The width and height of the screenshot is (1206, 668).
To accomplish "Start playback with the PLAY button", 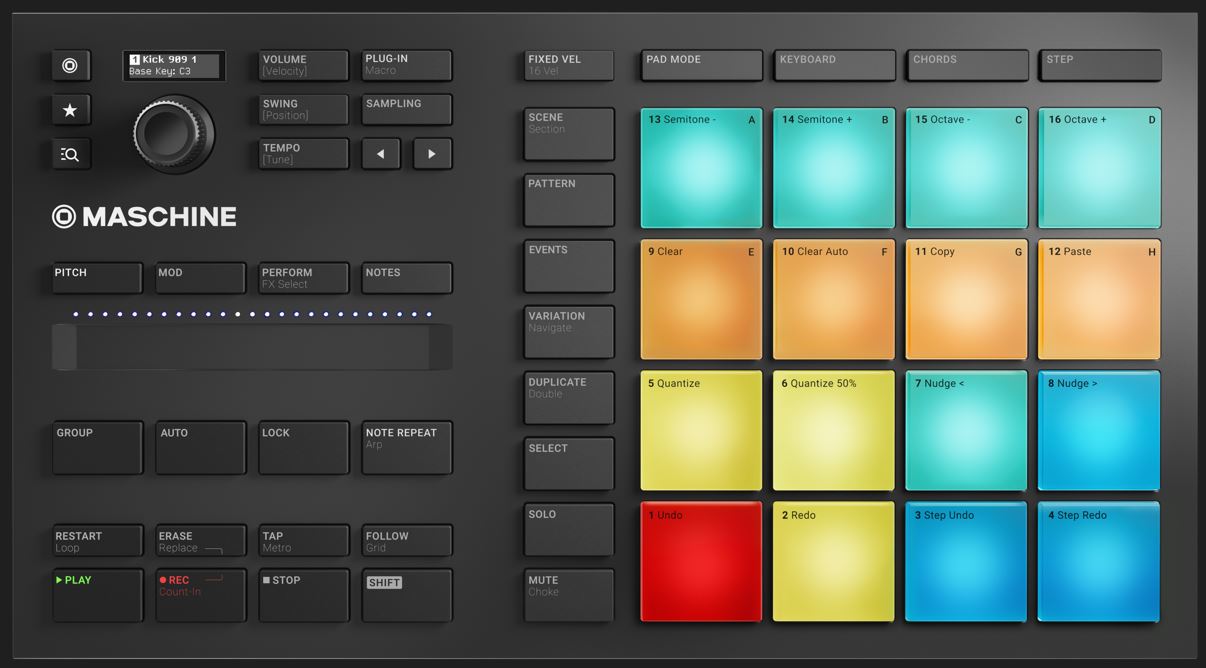I will coord(97,595).
